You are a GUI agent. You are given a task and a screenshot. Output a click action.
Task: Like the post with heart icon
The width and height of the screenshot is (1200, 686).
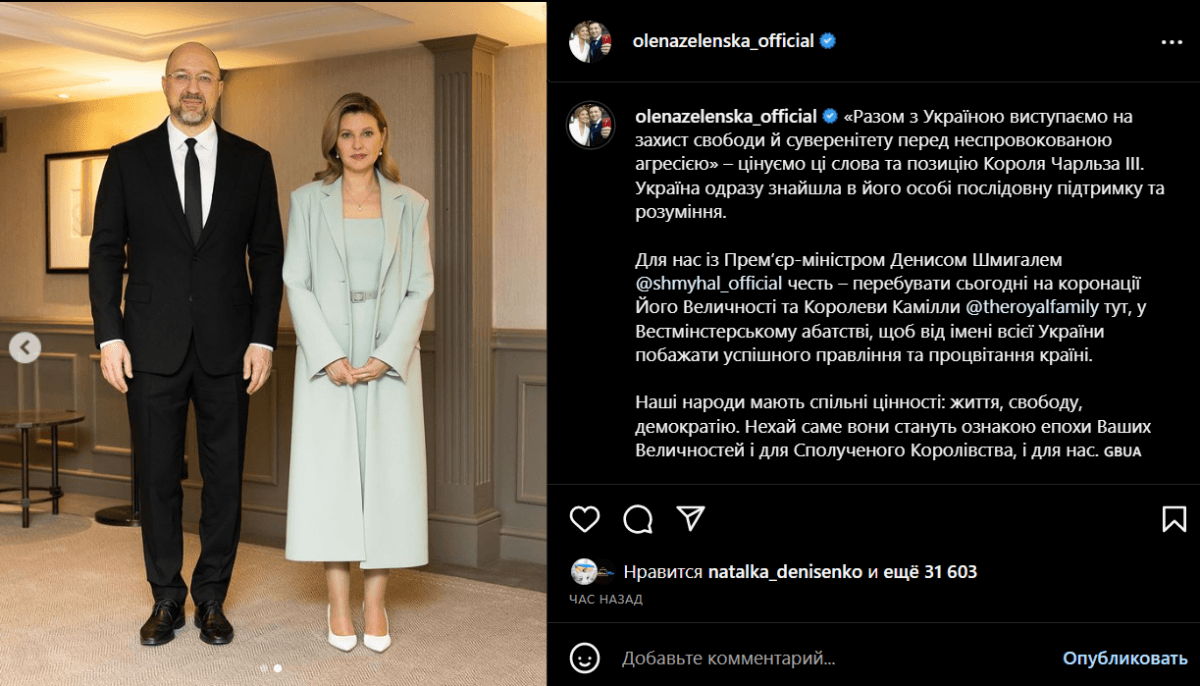tap(585, 518)
